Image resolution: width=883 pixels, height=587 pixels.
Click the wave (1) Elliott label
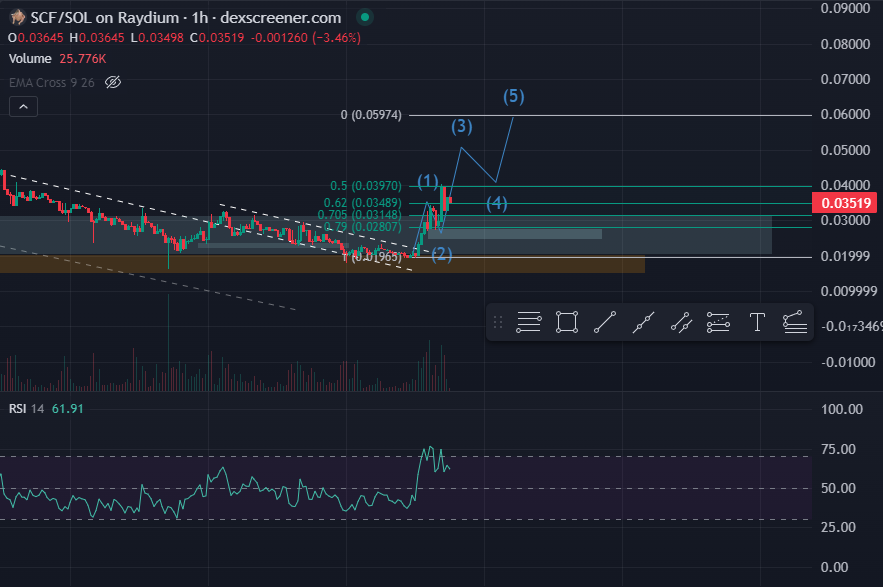[x=428, y=181]
